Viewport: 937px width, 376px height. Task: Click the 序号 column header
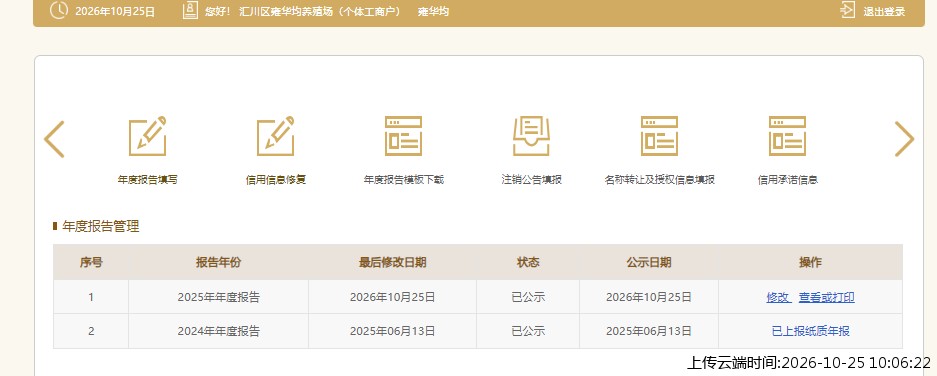91,262
